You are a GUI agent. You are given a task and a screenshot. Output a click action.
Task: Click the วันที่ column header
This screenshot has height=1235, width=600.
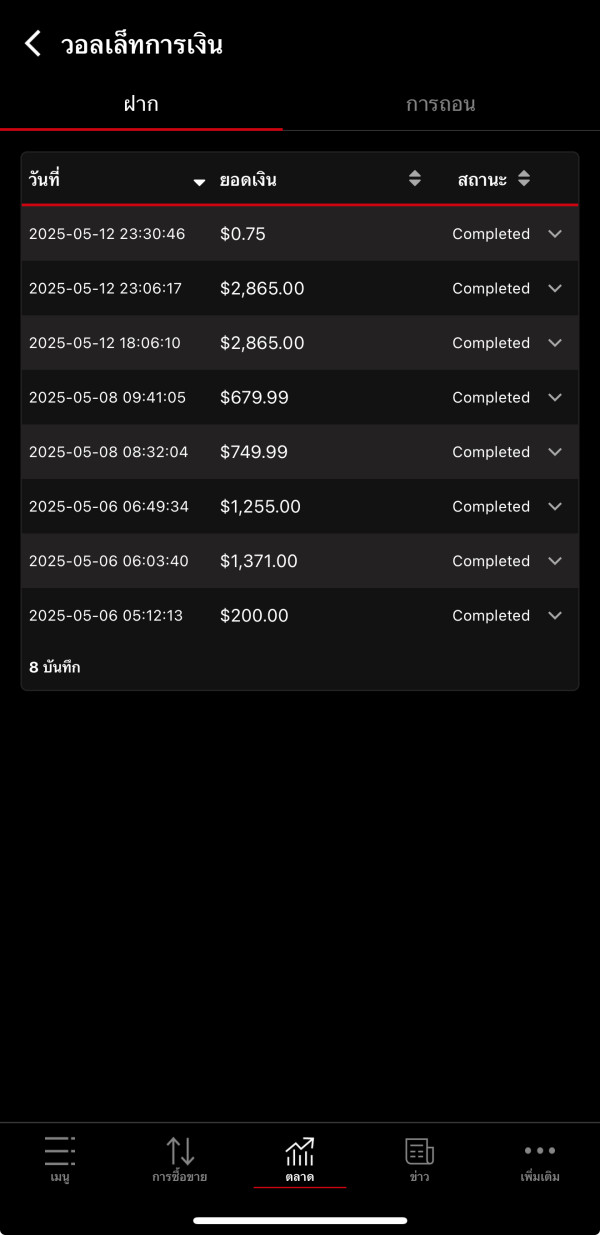[45, 180]
